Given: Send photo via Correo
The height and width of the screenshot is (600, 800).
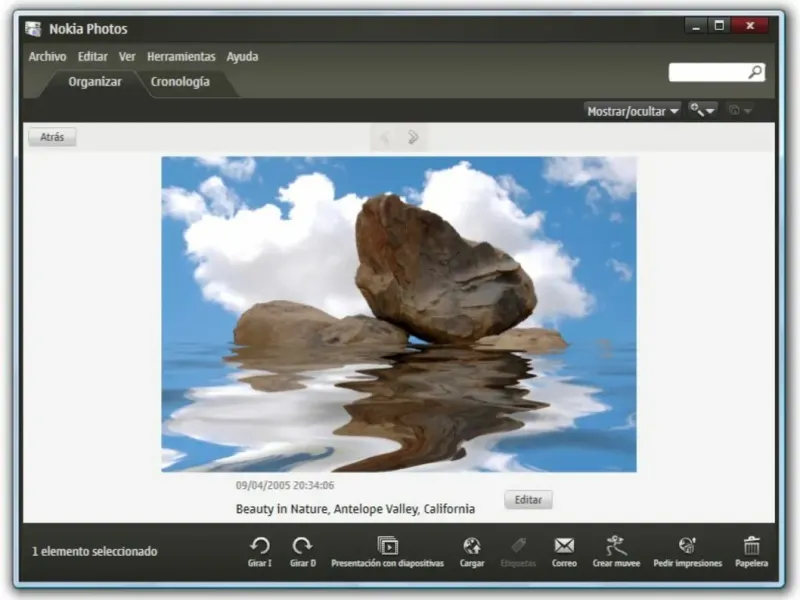Looking at the screenshot, I should (564, 552).
